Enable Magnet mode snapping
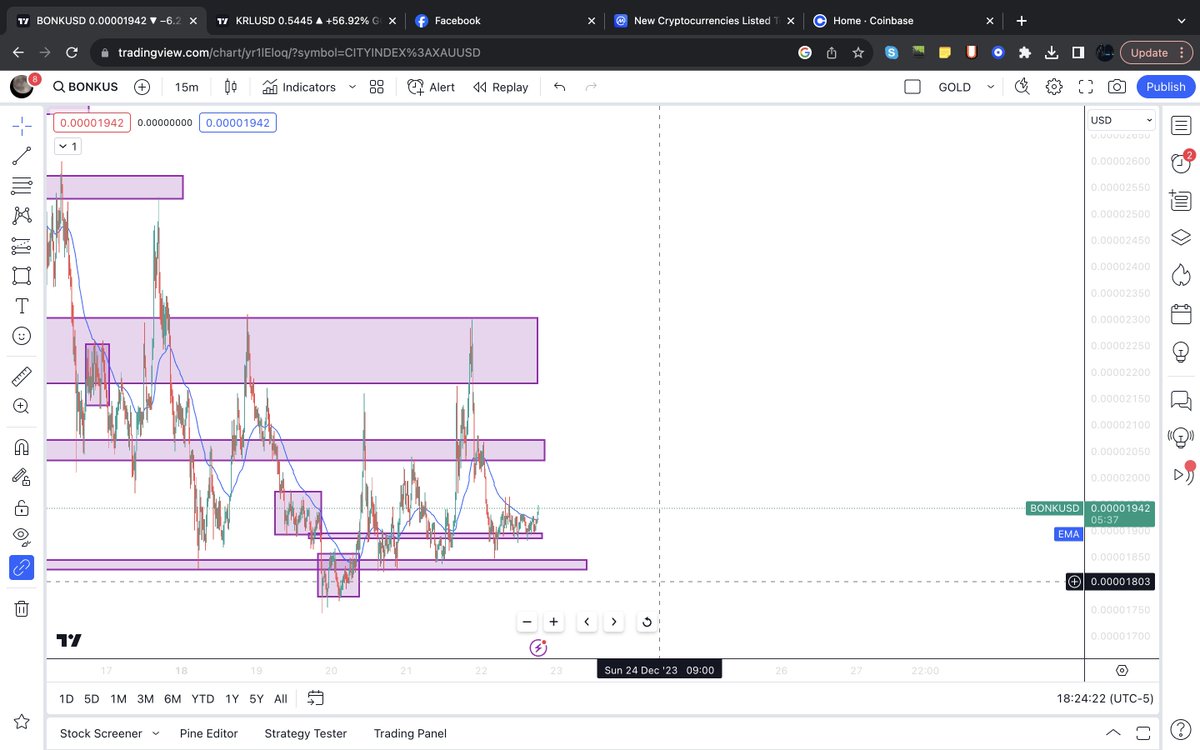 tap(22, 447)
